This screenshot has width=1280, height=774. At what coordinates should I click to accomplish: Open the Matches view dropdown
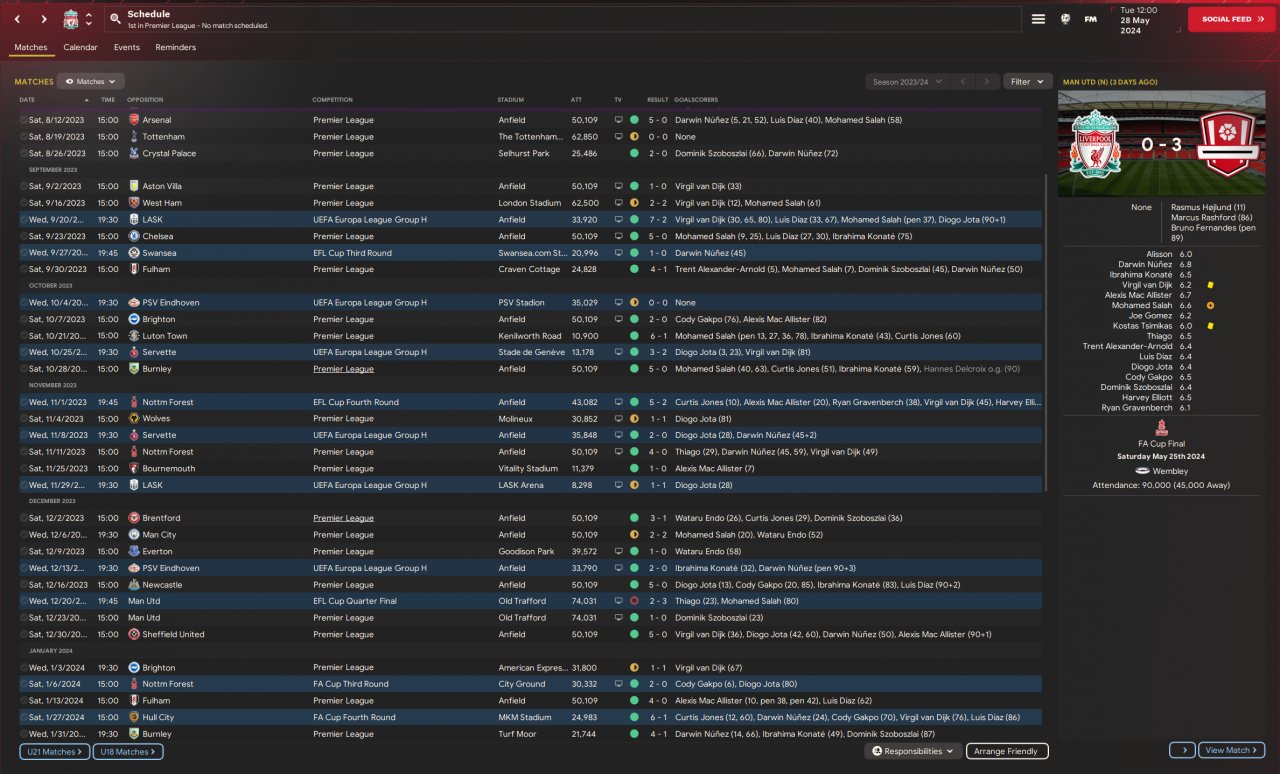tap(91, 82)
